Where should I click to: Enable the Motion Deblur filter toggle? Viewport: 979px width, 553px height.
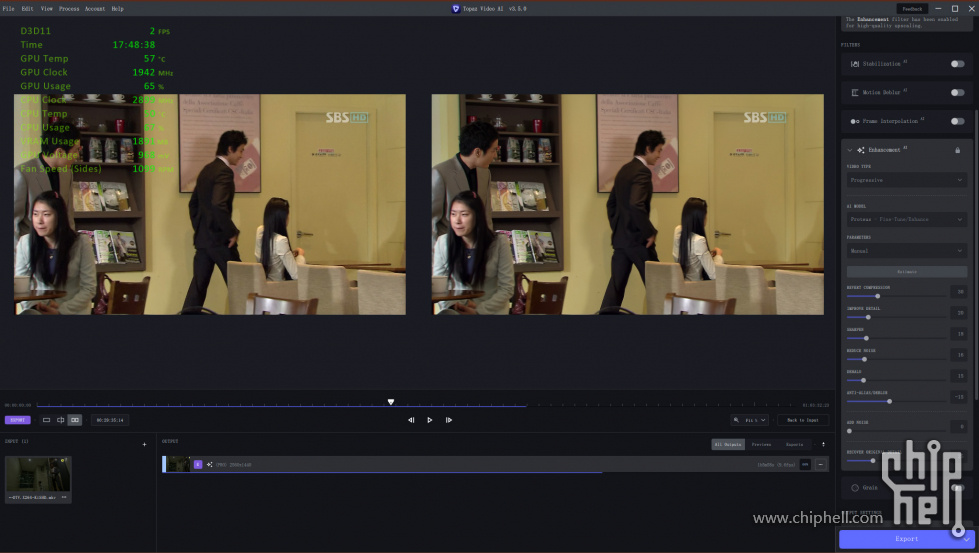pyautogui.click(x=957, y=92)
